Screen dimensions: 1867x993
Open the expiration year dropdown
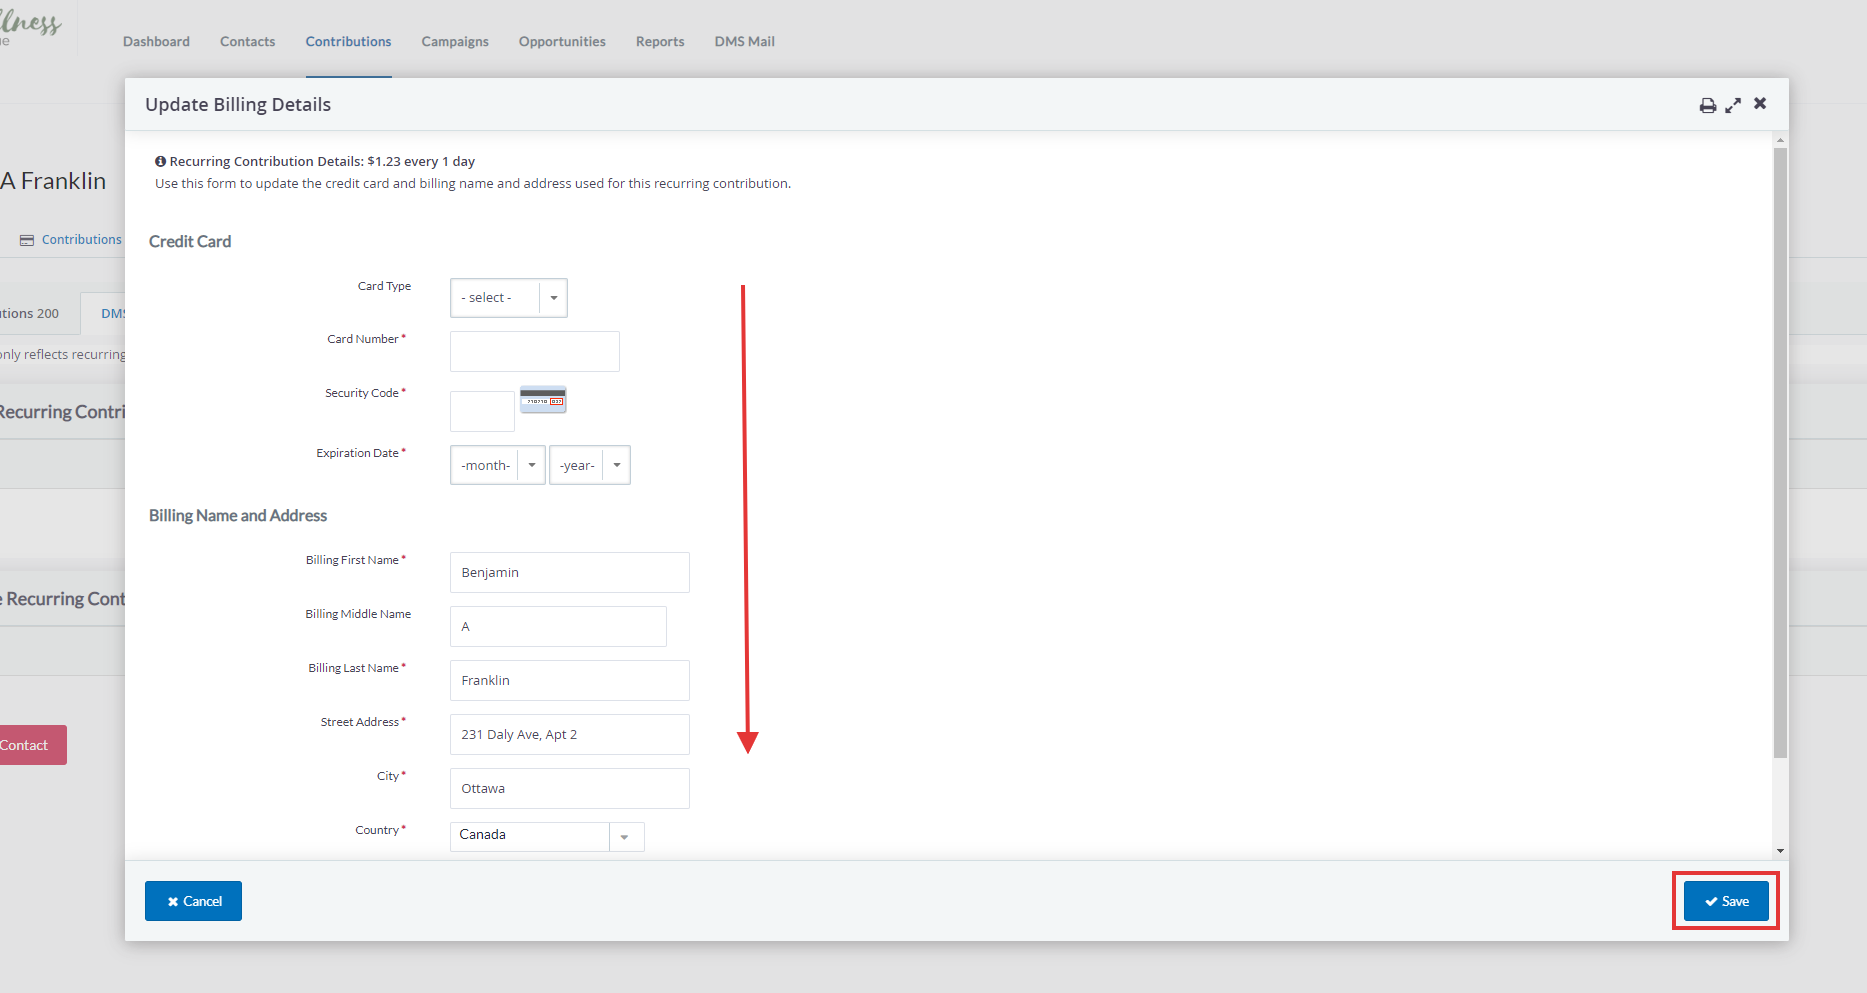[590, 465]
